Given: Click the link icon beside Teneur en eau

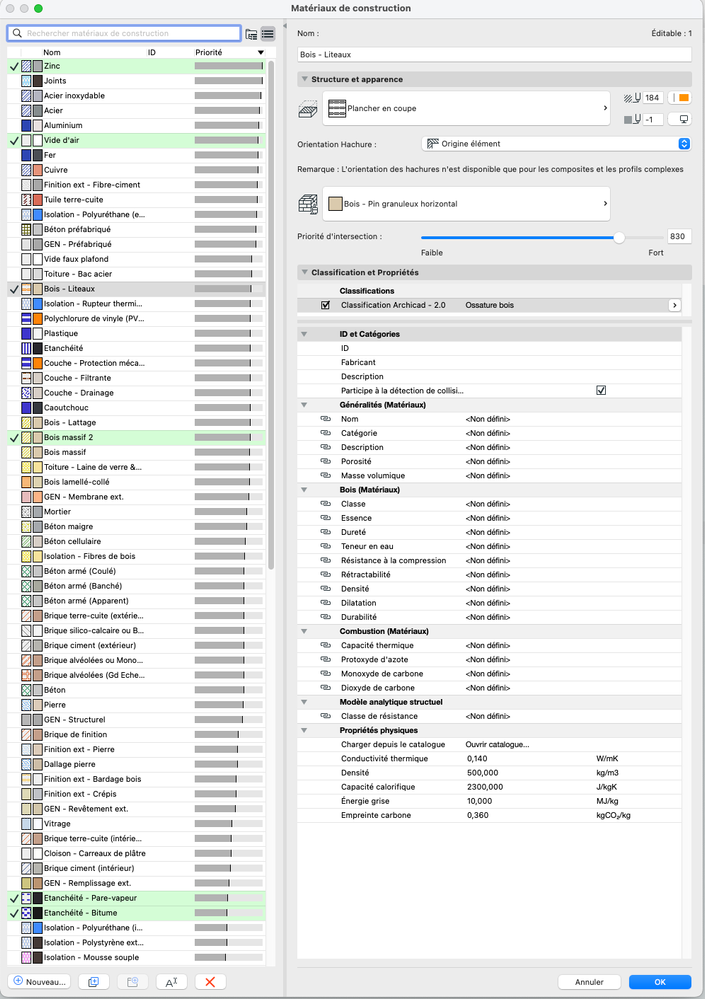Looking at the screenshot, I should click(325, 546).
